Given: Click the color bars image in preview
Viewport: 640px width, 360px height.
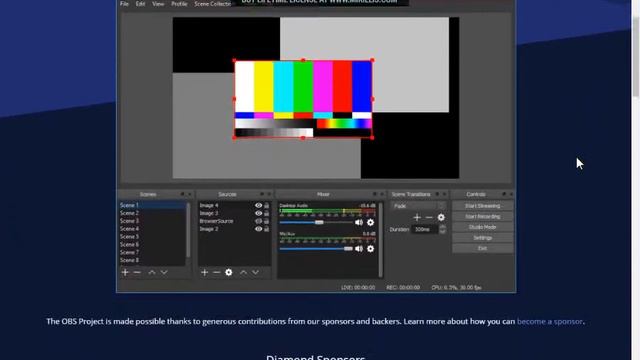Looking at the screenshot, I should coord(303,99).
